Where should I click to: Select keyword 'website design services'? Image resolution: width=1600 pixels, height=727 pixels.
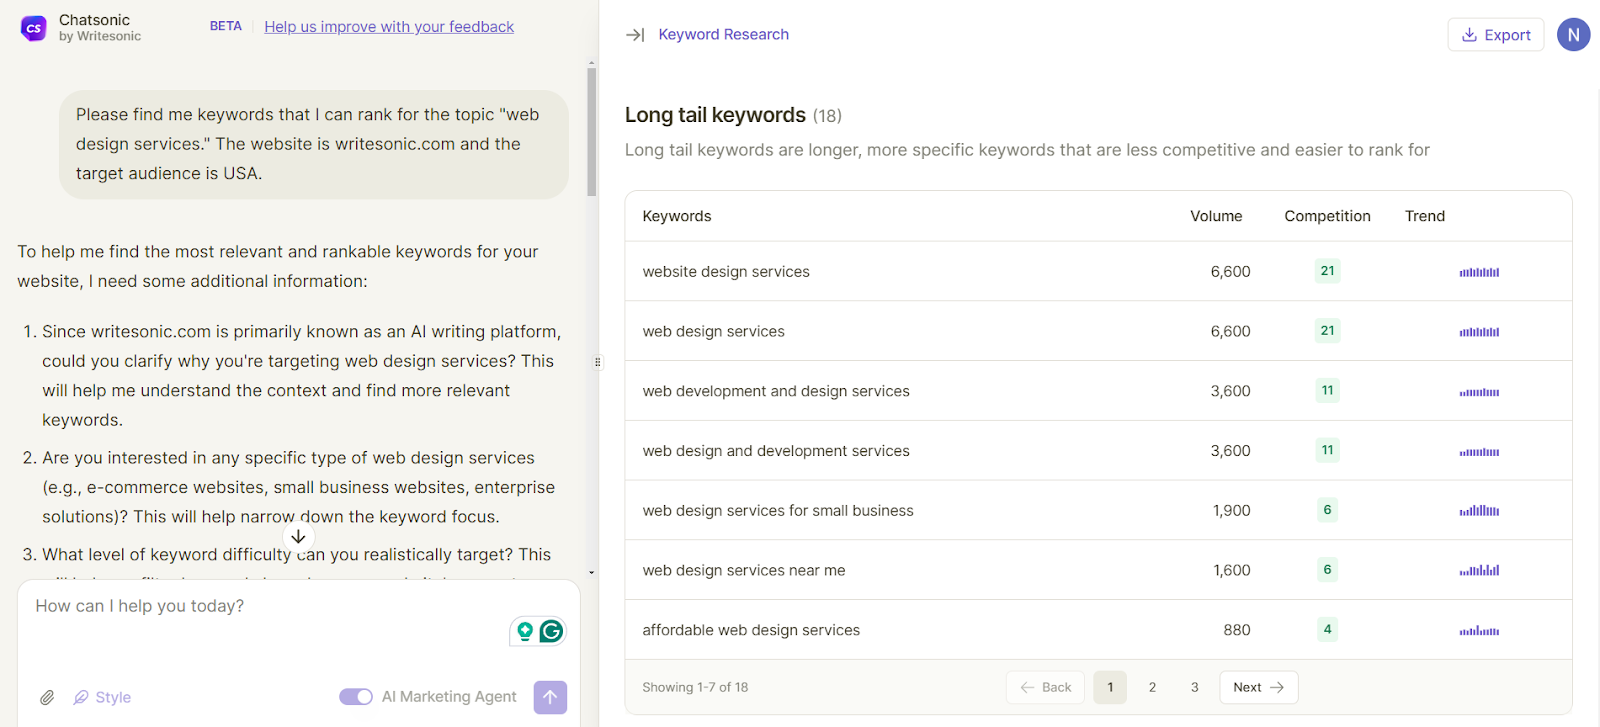726,271
